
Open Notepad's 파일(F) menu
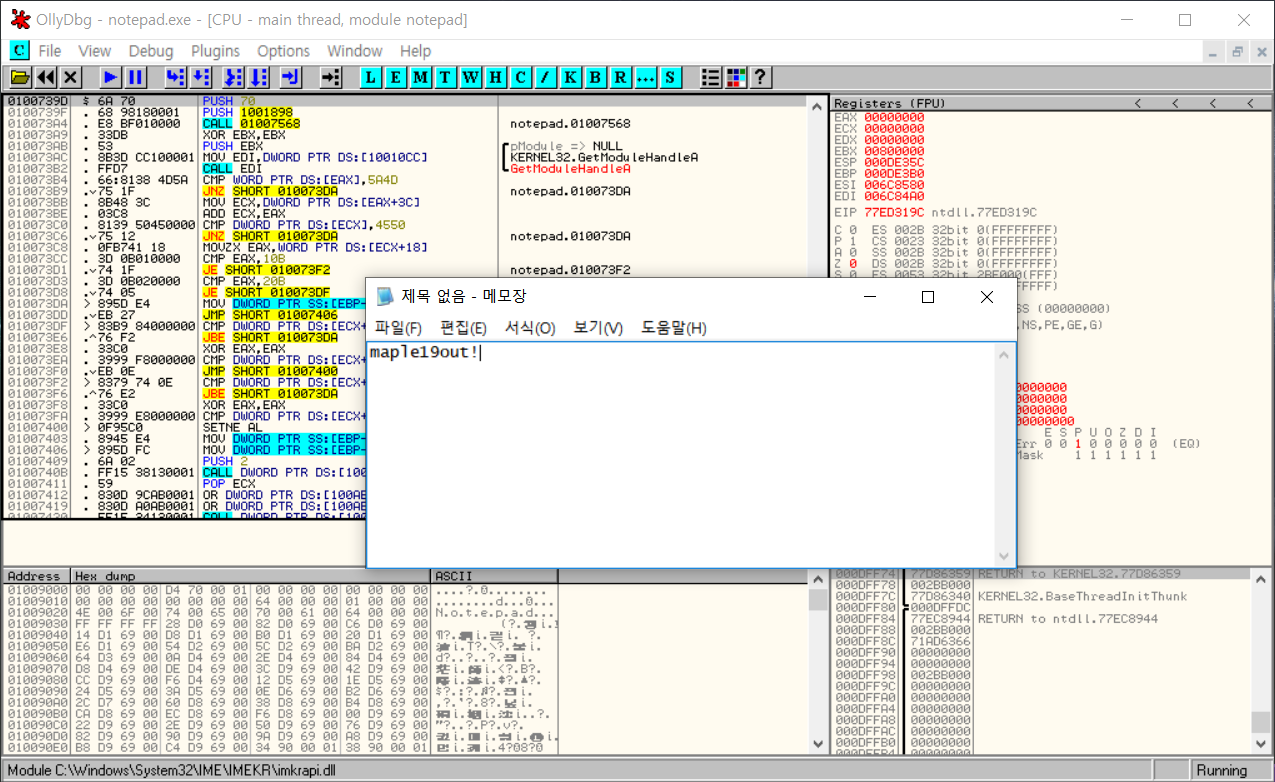(x=399, y=328)
